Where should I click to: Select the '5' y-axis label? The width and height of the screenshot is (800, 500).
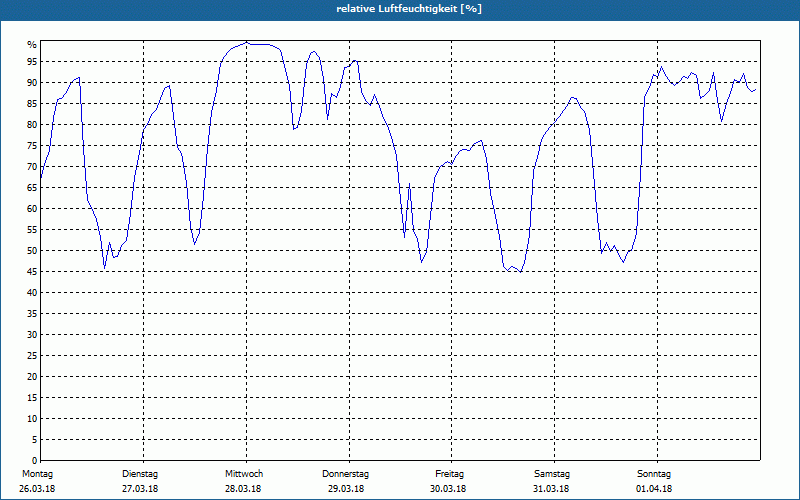(x=34, y=440)
